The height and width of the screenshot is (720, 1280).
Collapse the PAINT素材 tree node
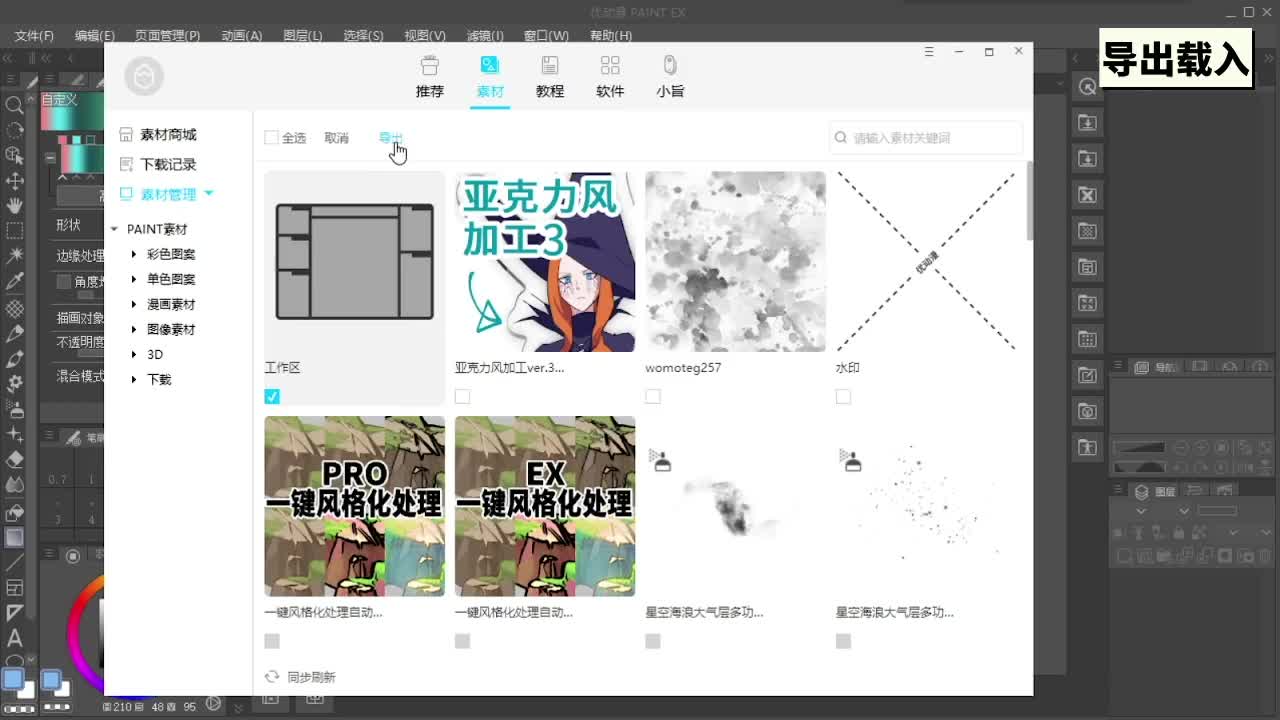tap(115, 229)
